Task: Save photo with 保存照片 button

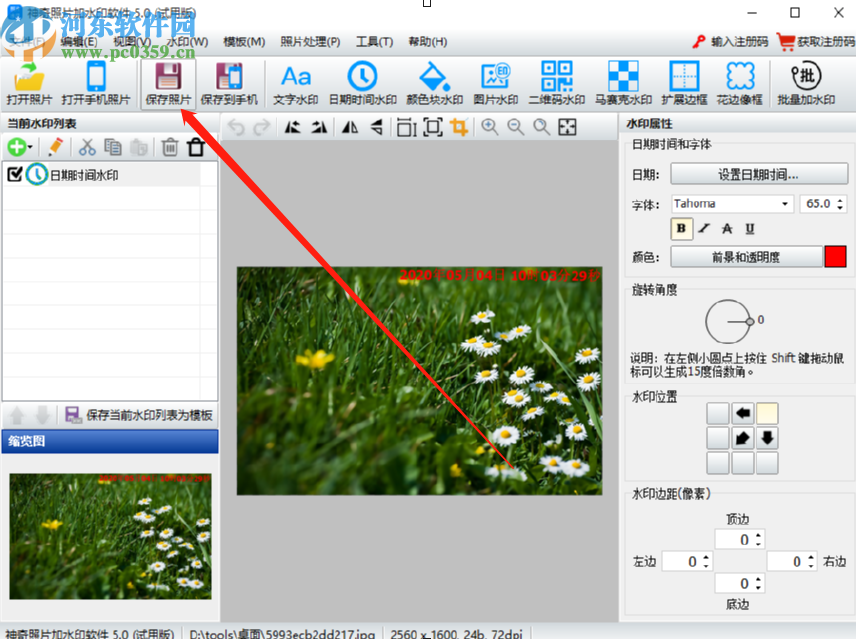Action: 168,83
